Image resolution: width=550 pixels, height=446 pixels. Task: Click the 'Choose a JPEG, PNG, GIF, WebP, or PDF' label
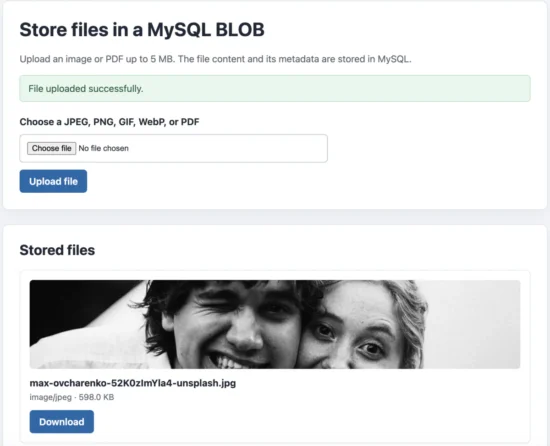[x=109, y=122]
